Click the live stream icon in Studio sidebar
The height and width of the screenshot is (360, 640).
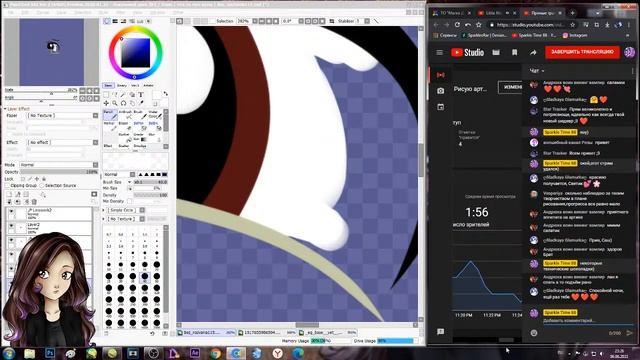click(x=440, y=75)
